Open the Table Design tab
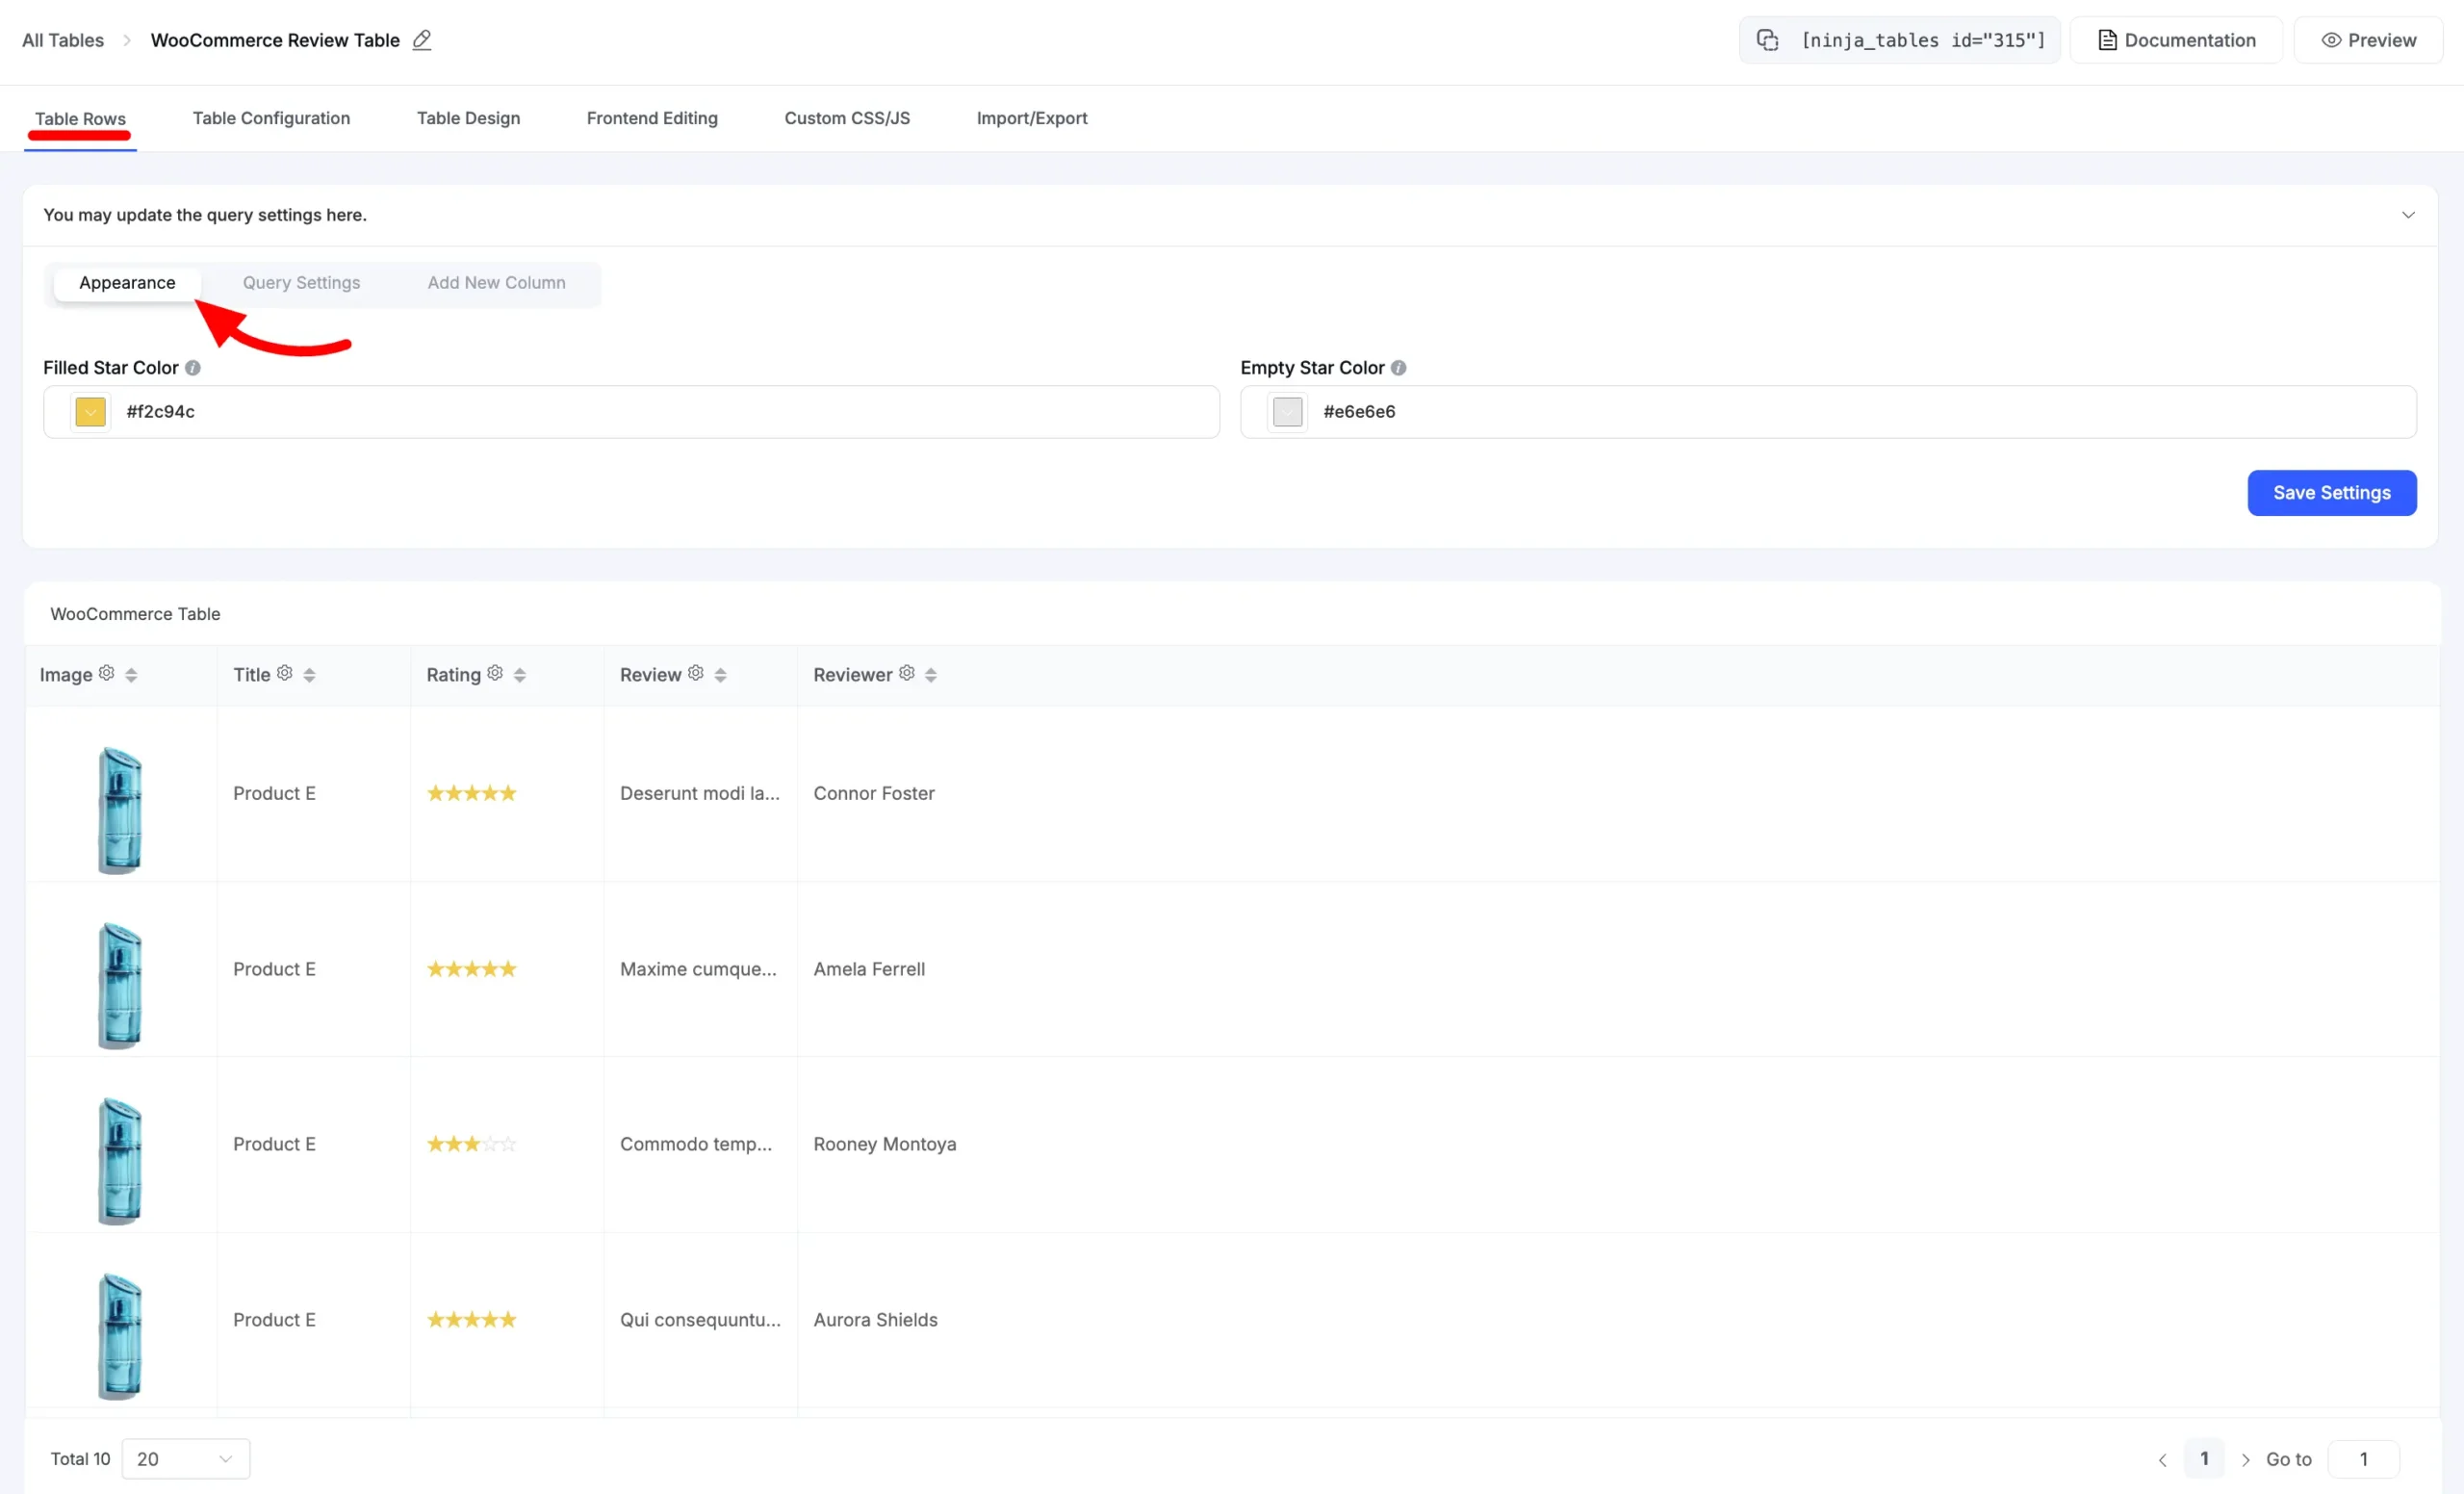Viewport: 2464px width, 1494px height. (x=468, y=118)
